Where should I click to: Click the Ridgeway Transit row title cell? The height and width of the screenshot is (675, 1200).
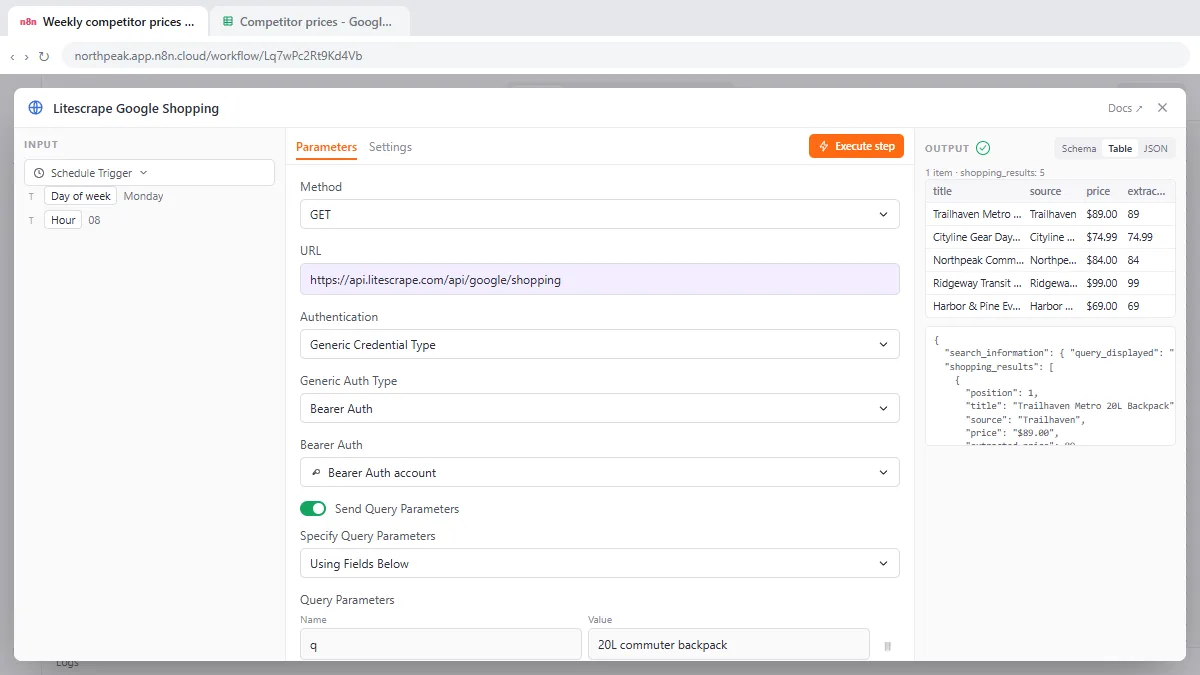tap(975, 283)
